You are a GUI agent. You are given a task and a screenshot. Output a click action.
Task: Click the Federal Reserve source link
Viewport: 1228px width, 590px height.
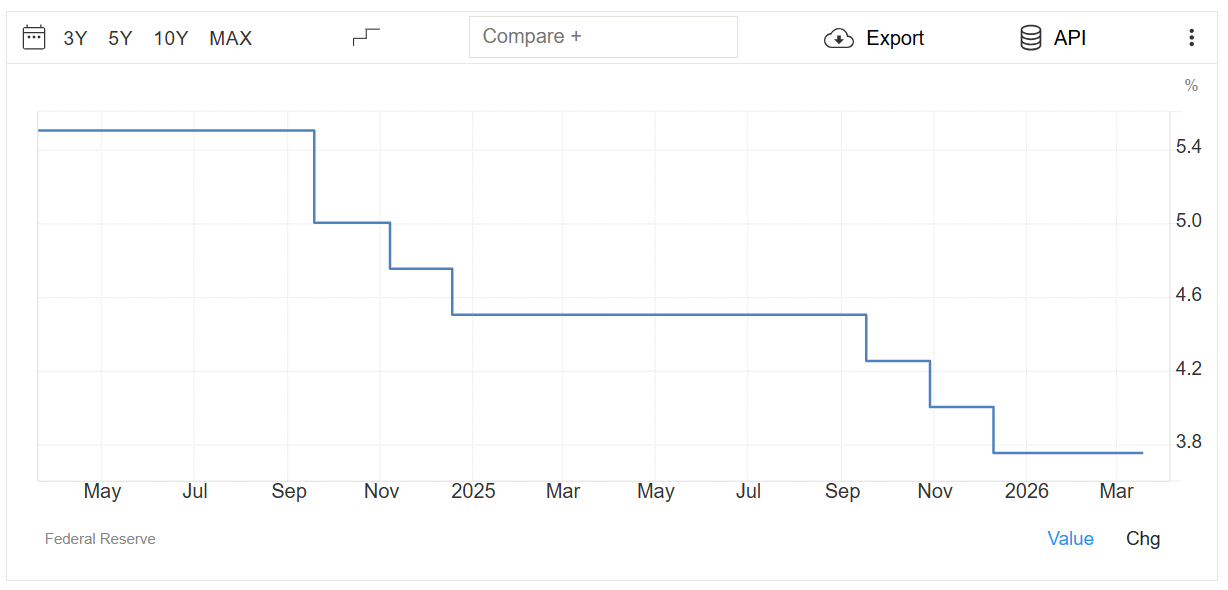point(100,539)
